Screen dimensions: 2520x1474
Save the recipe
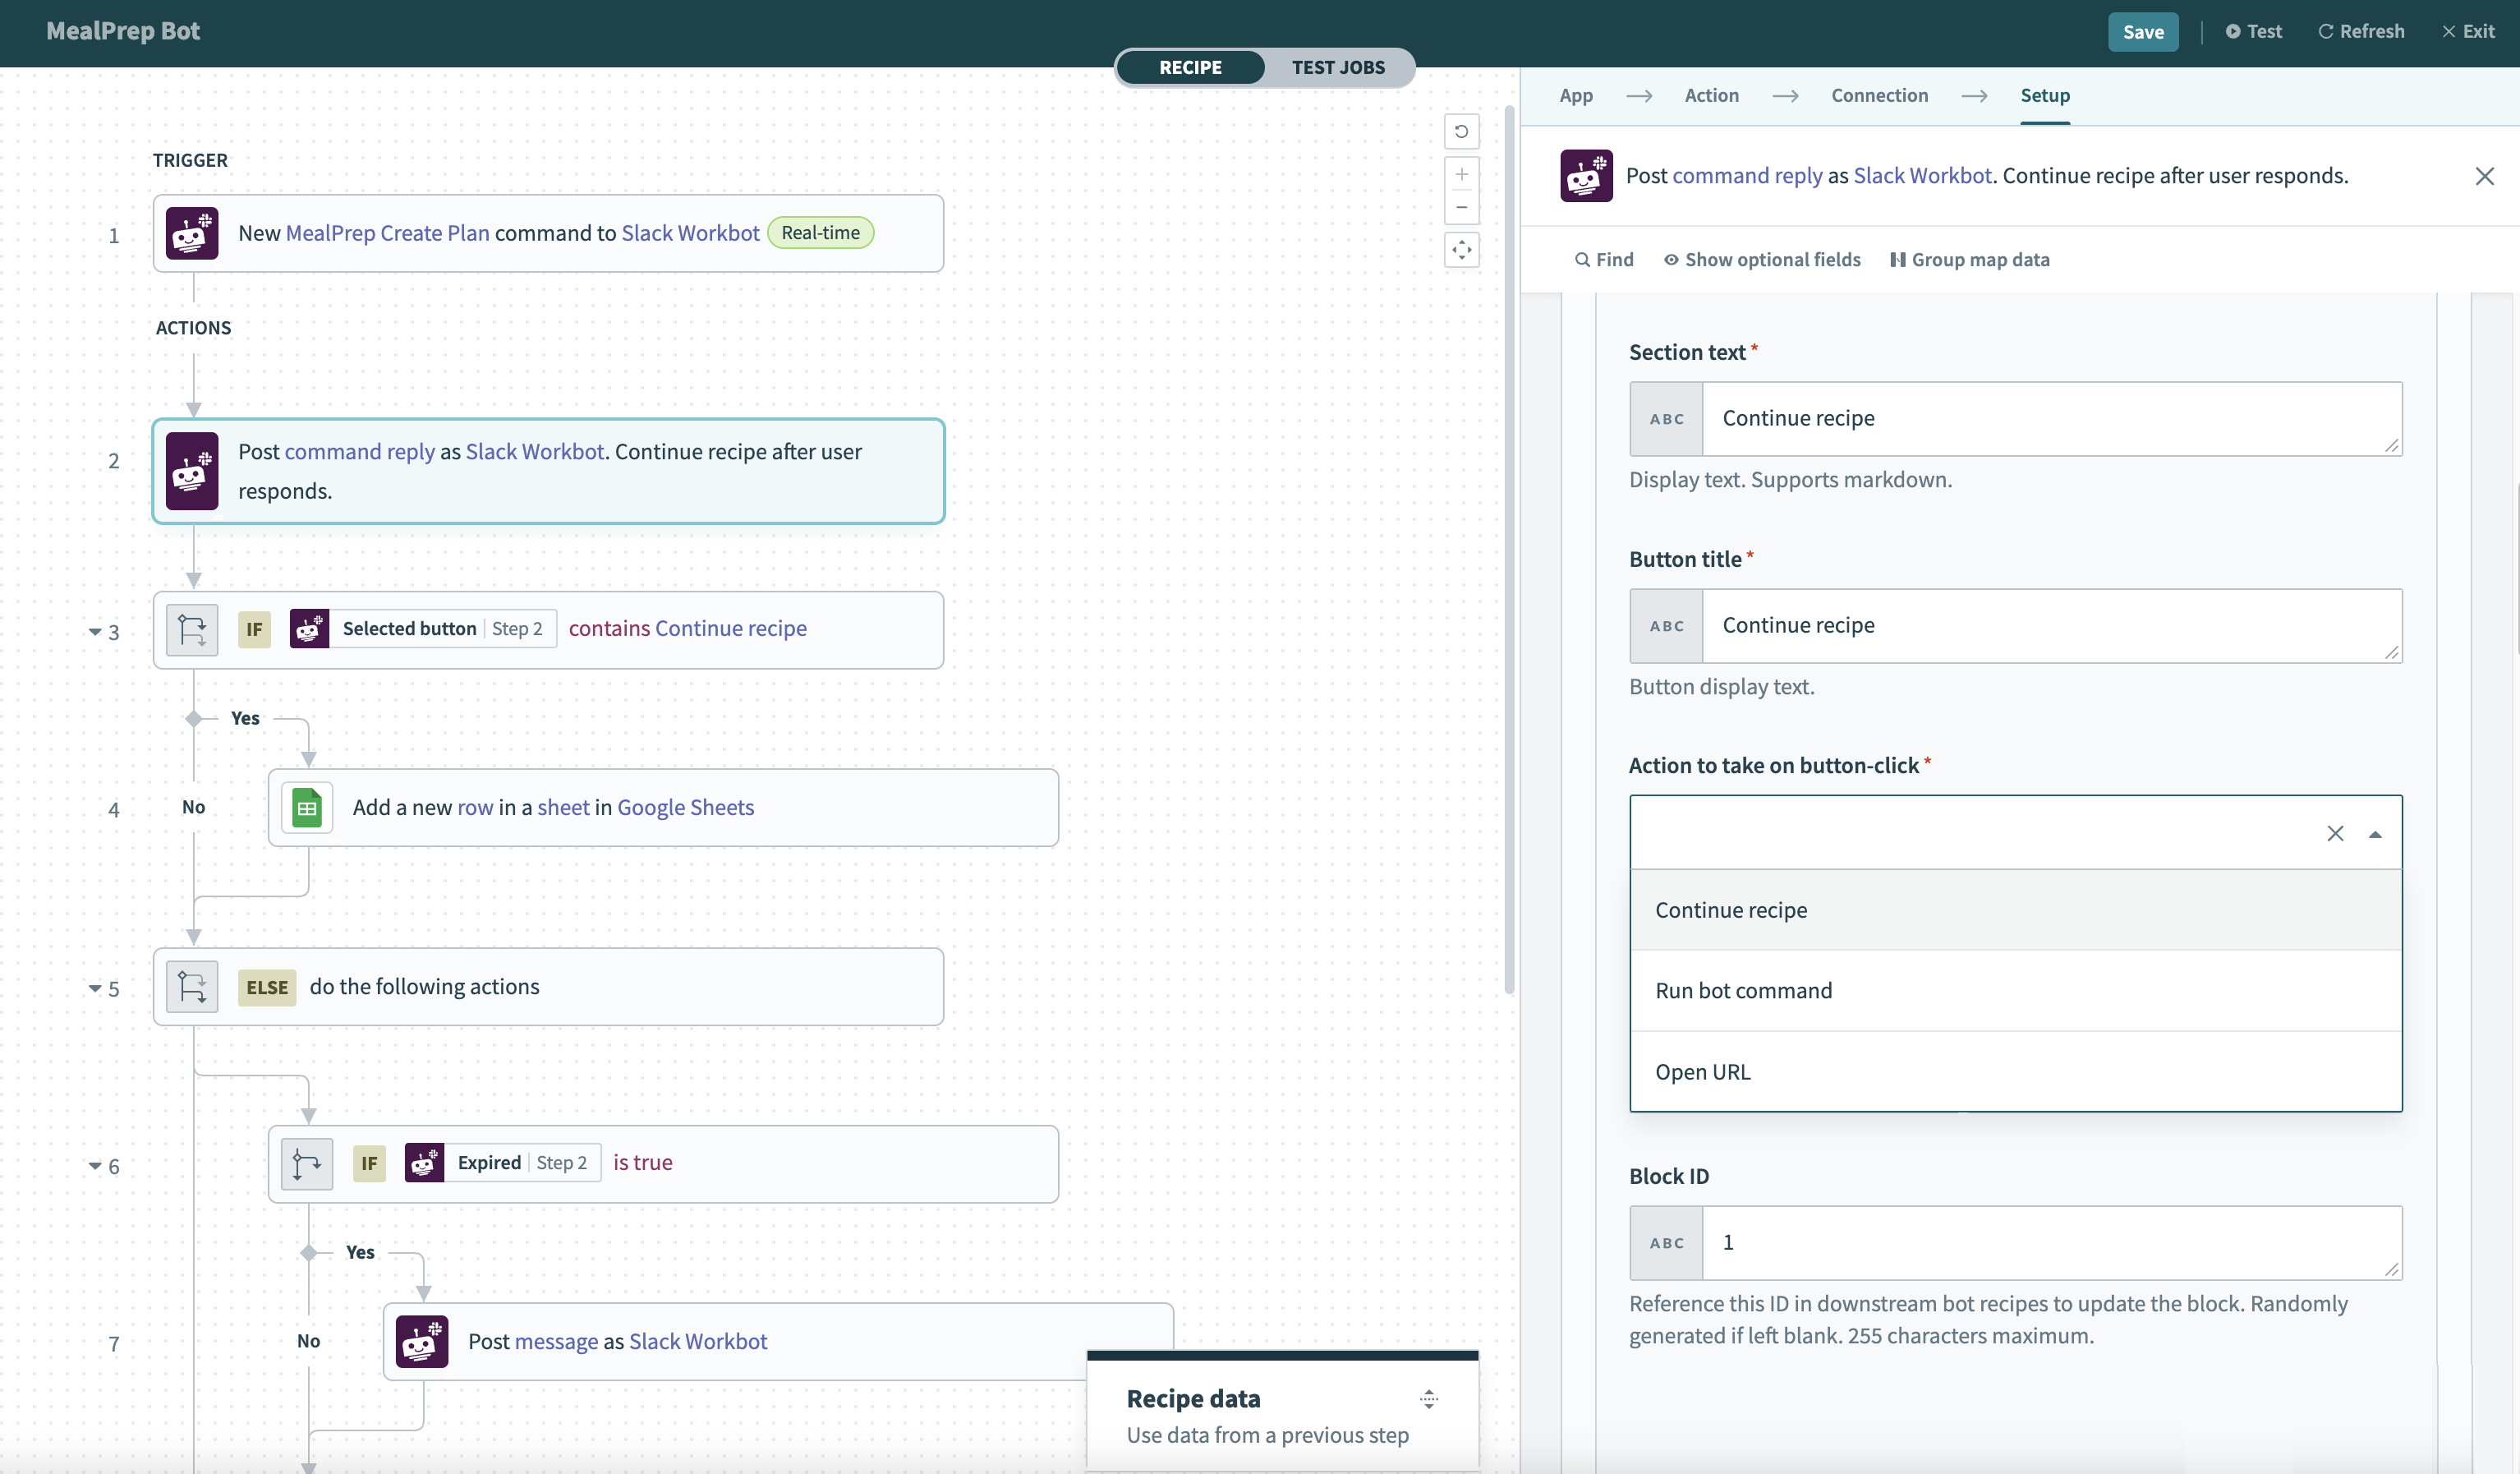point(2142,31)
